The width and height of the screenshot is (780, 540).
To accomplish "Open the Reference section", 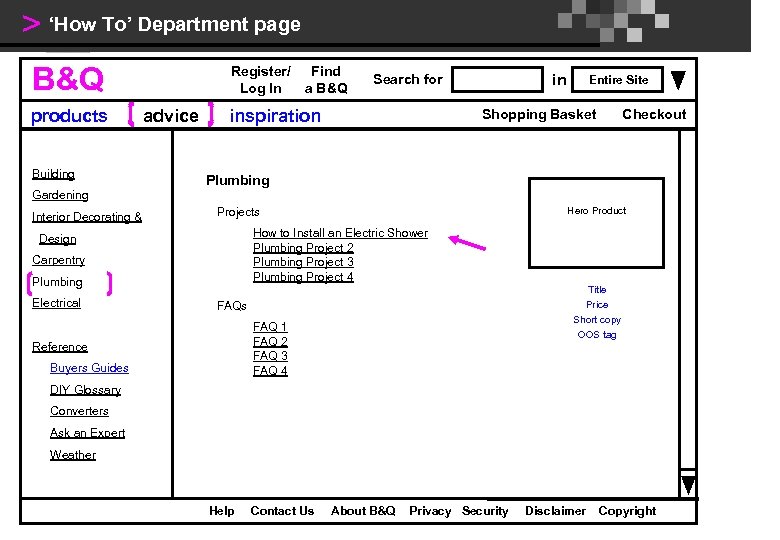I will click(60, 347).
